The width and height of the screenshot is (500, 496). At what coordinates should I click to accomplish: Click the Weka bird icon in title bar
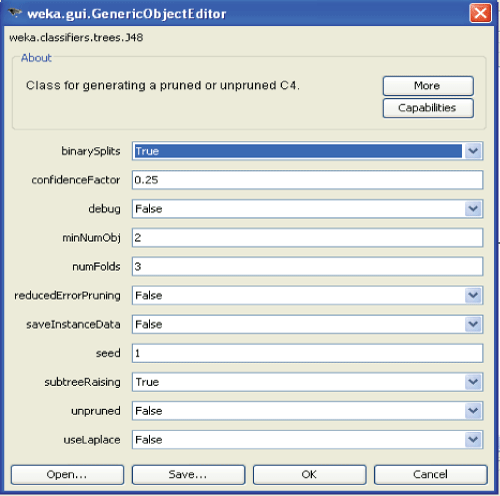[15, 13]
